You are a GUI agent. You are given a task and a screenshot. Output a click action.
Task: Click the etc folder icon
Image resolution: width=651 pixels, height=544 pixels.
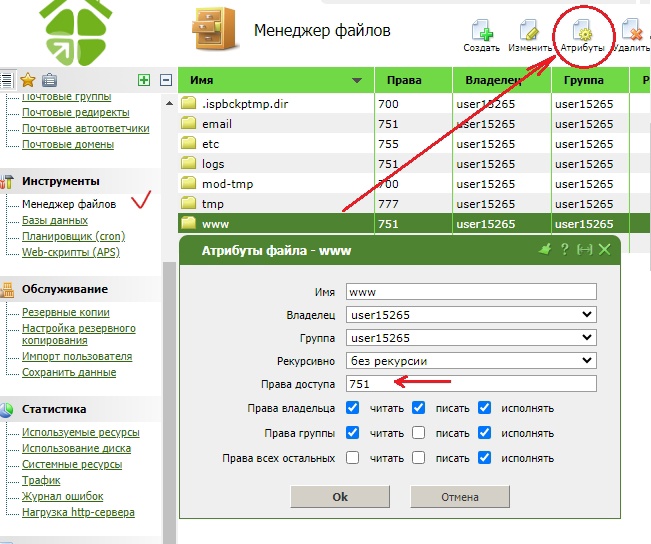click(x=188, y=143)
